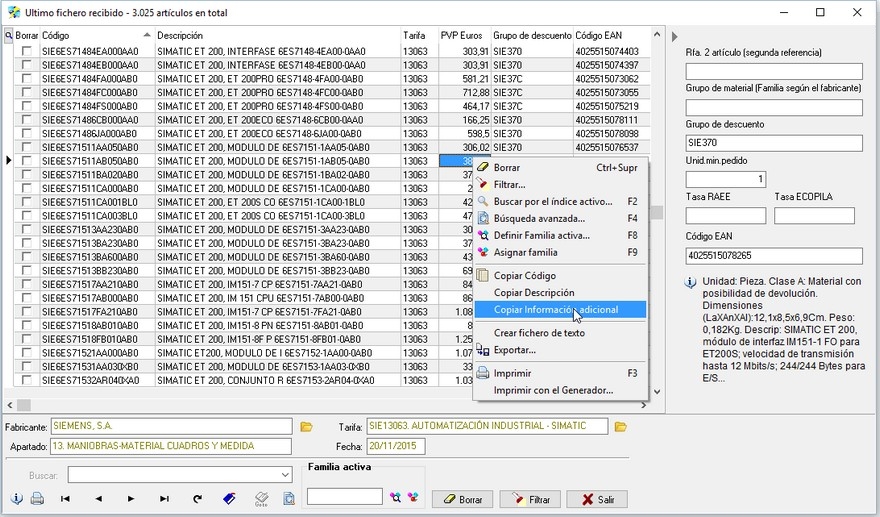The width and height of the screenshot is (880, 517).
Task: Open folder icon next to Tarifa field
Action: (x=621, y=427)
